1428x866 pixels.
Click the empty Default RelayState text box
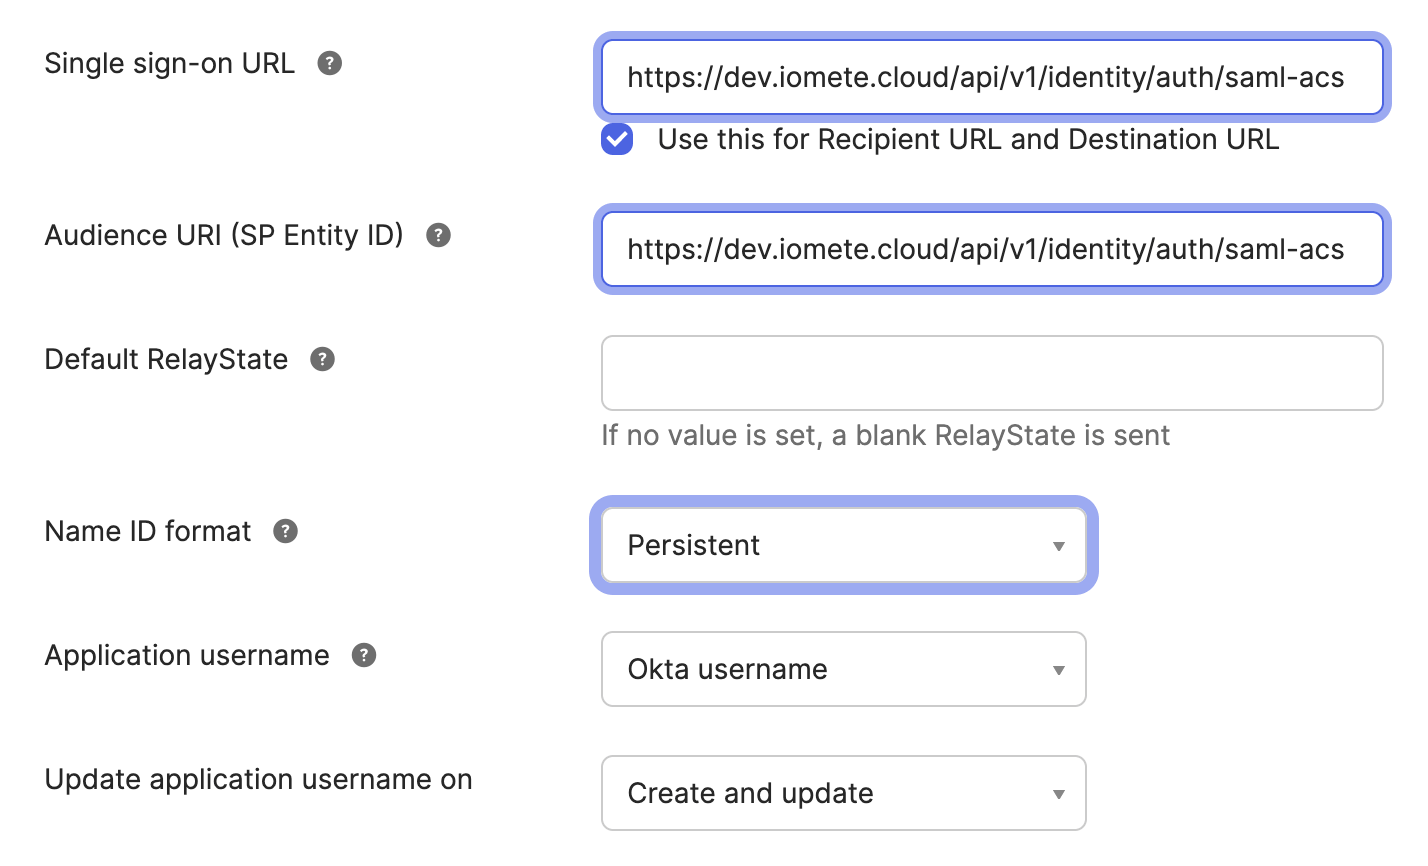992,373
